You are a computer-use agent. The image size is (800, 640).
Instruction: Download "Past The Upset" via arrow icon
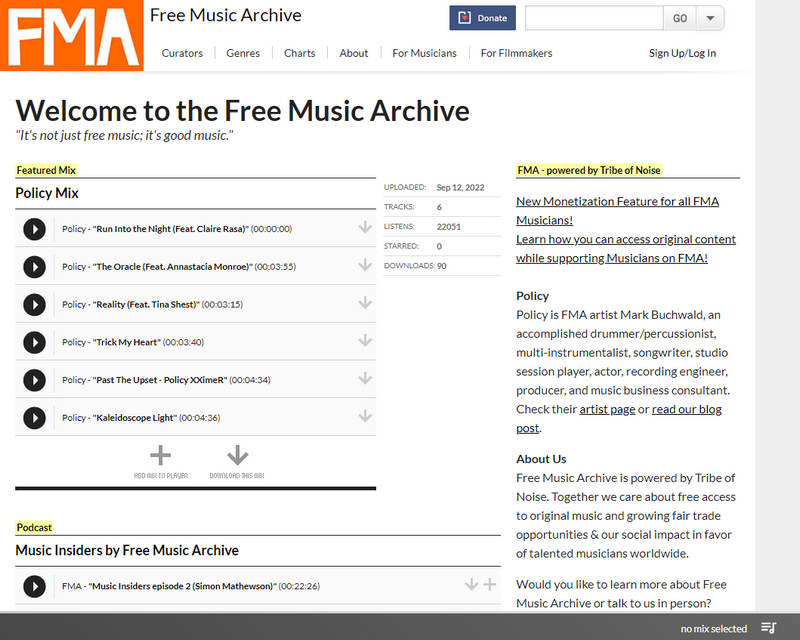tap(365, 378)
